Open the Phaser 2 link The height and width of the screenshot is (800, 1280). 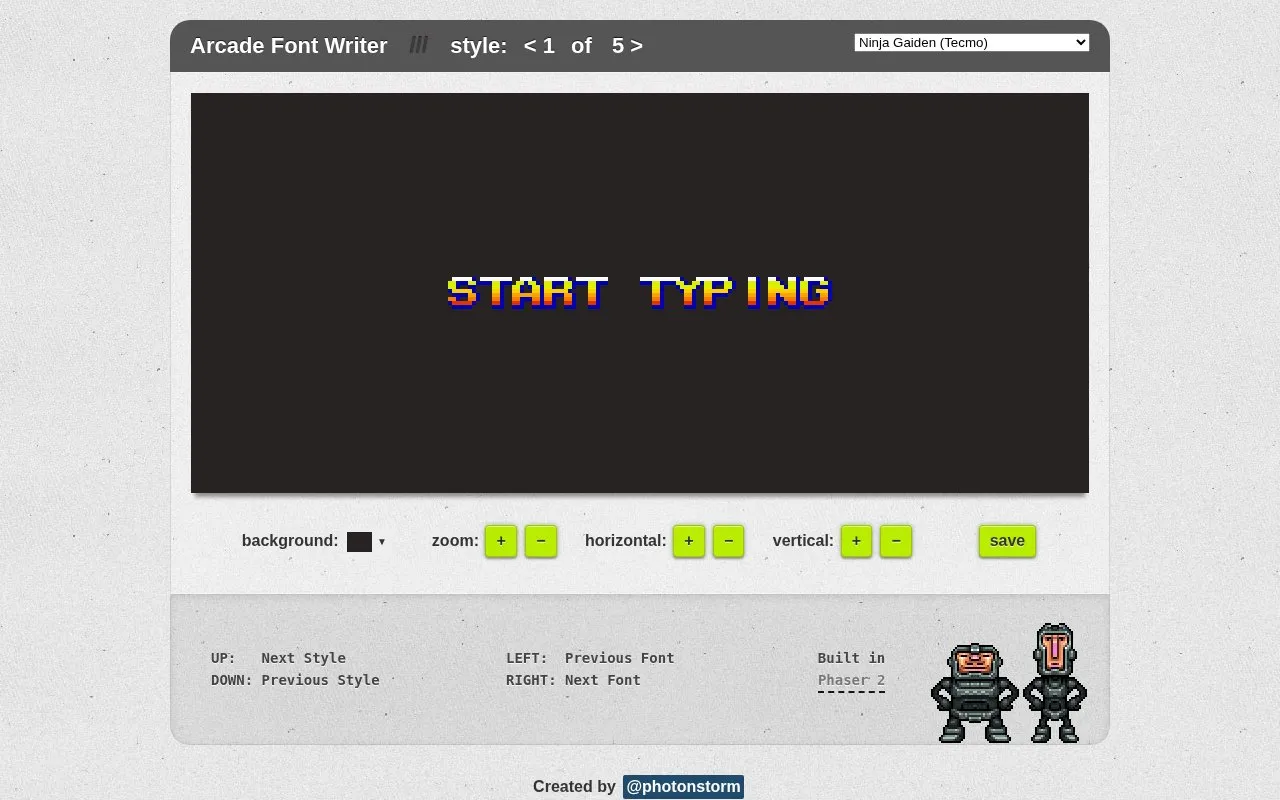(x=851, y=680)
